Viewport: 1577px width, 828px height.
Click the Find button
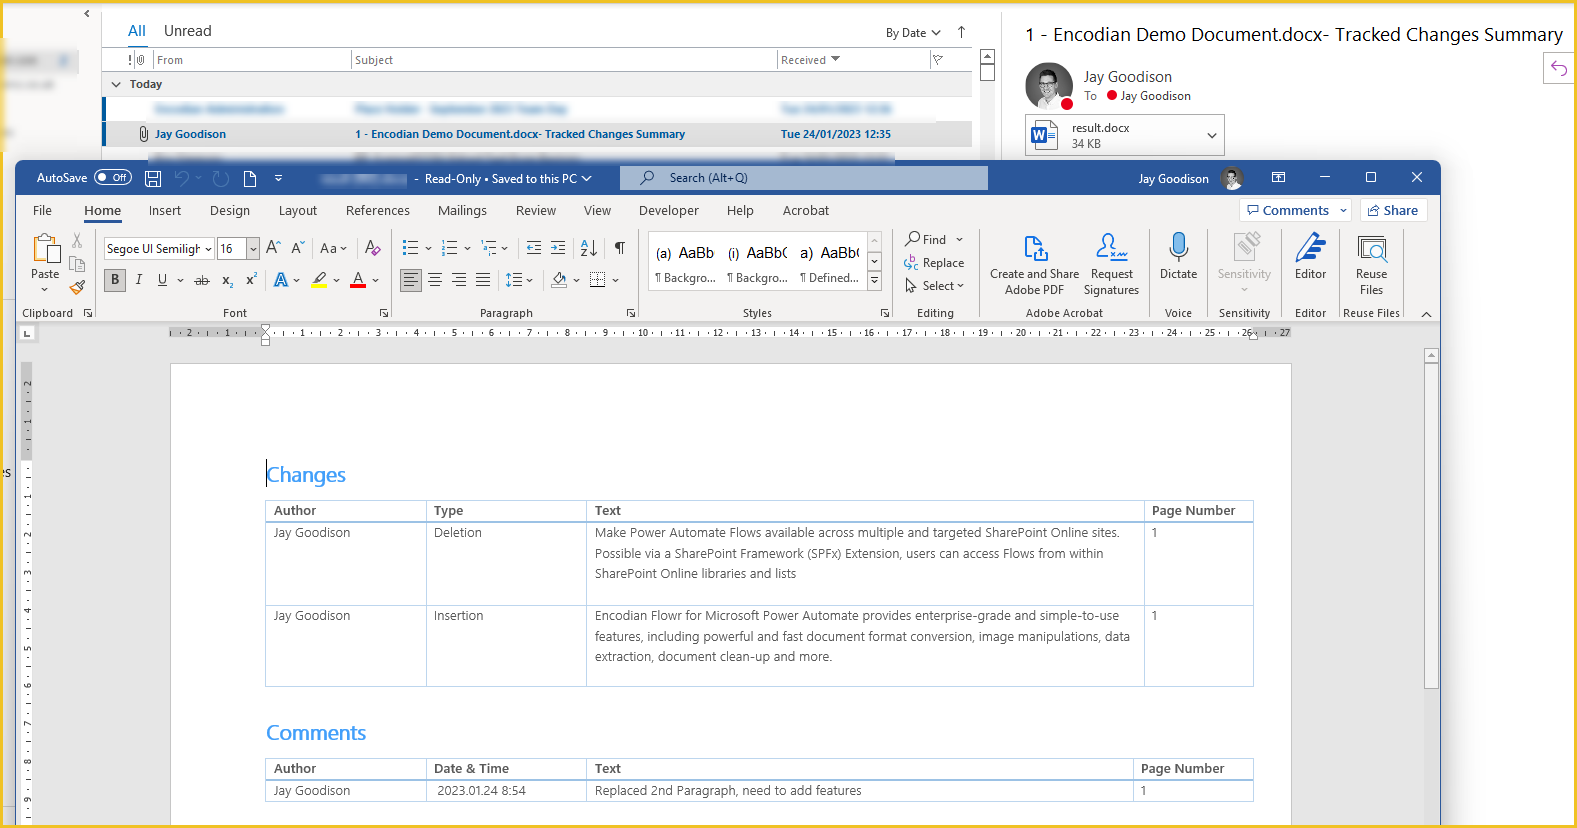coord(926,239)
